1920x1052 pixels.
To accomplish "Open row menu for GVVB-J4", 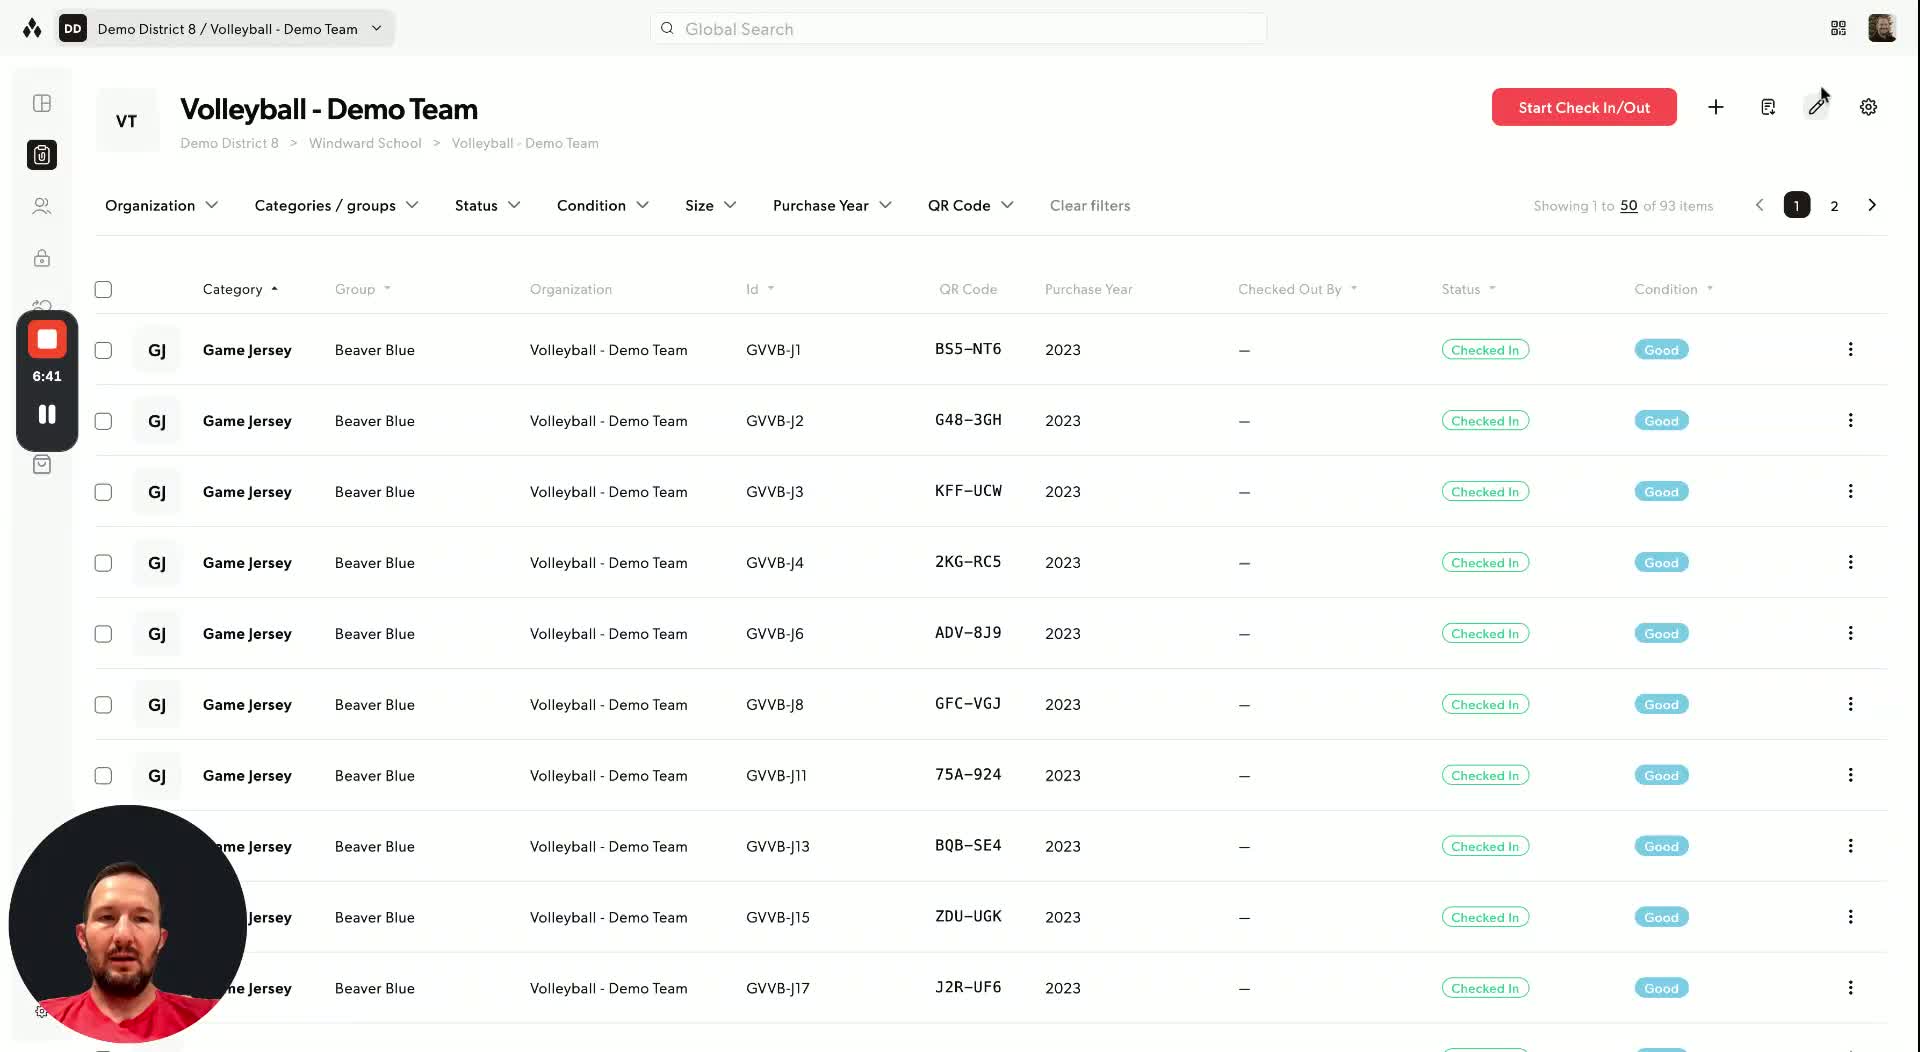I will click(x=1850, y=562).
